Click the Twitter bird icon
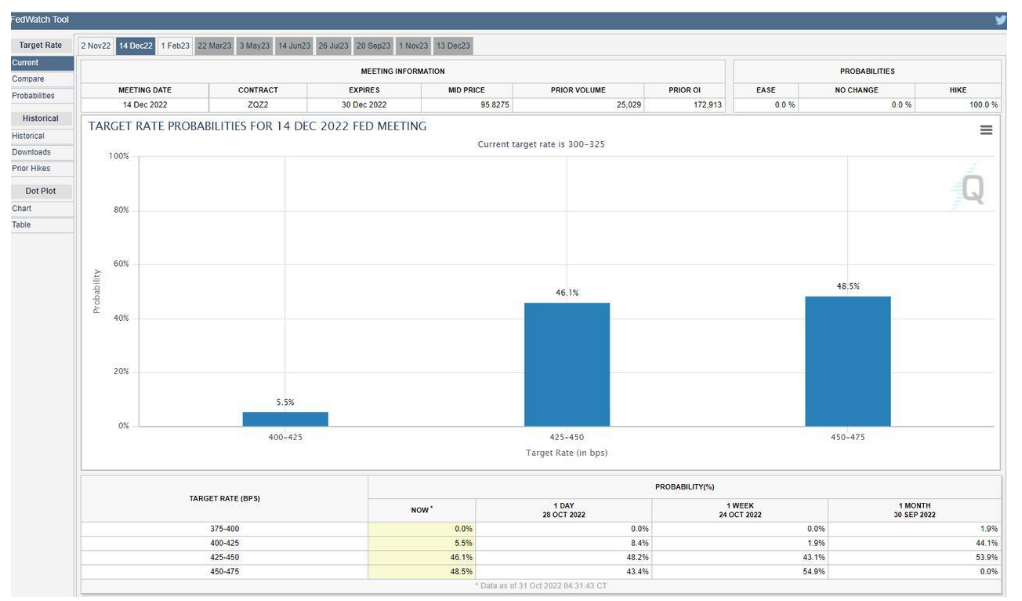Image resolution: width=1022 pixels, height=601 pixels. point(1000,20)
